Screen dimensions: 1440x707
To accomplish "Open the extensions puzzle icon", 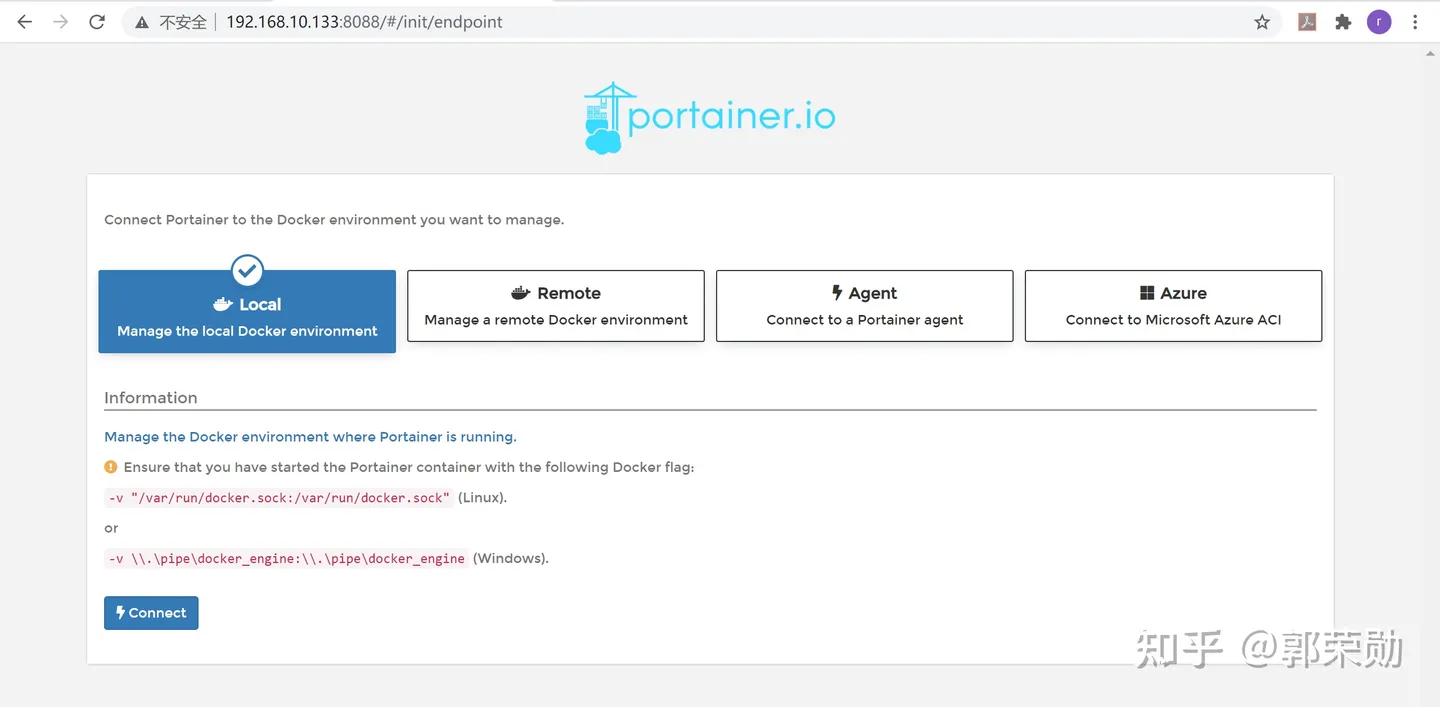I will coord(1343,22).
